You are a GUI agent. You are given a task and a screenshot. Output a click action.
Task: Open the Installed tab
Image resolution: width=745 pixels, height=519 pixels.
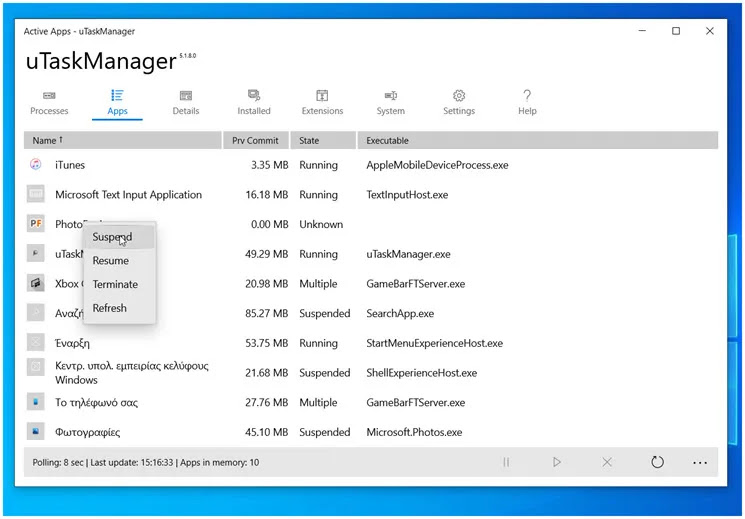tap(254, 103)
